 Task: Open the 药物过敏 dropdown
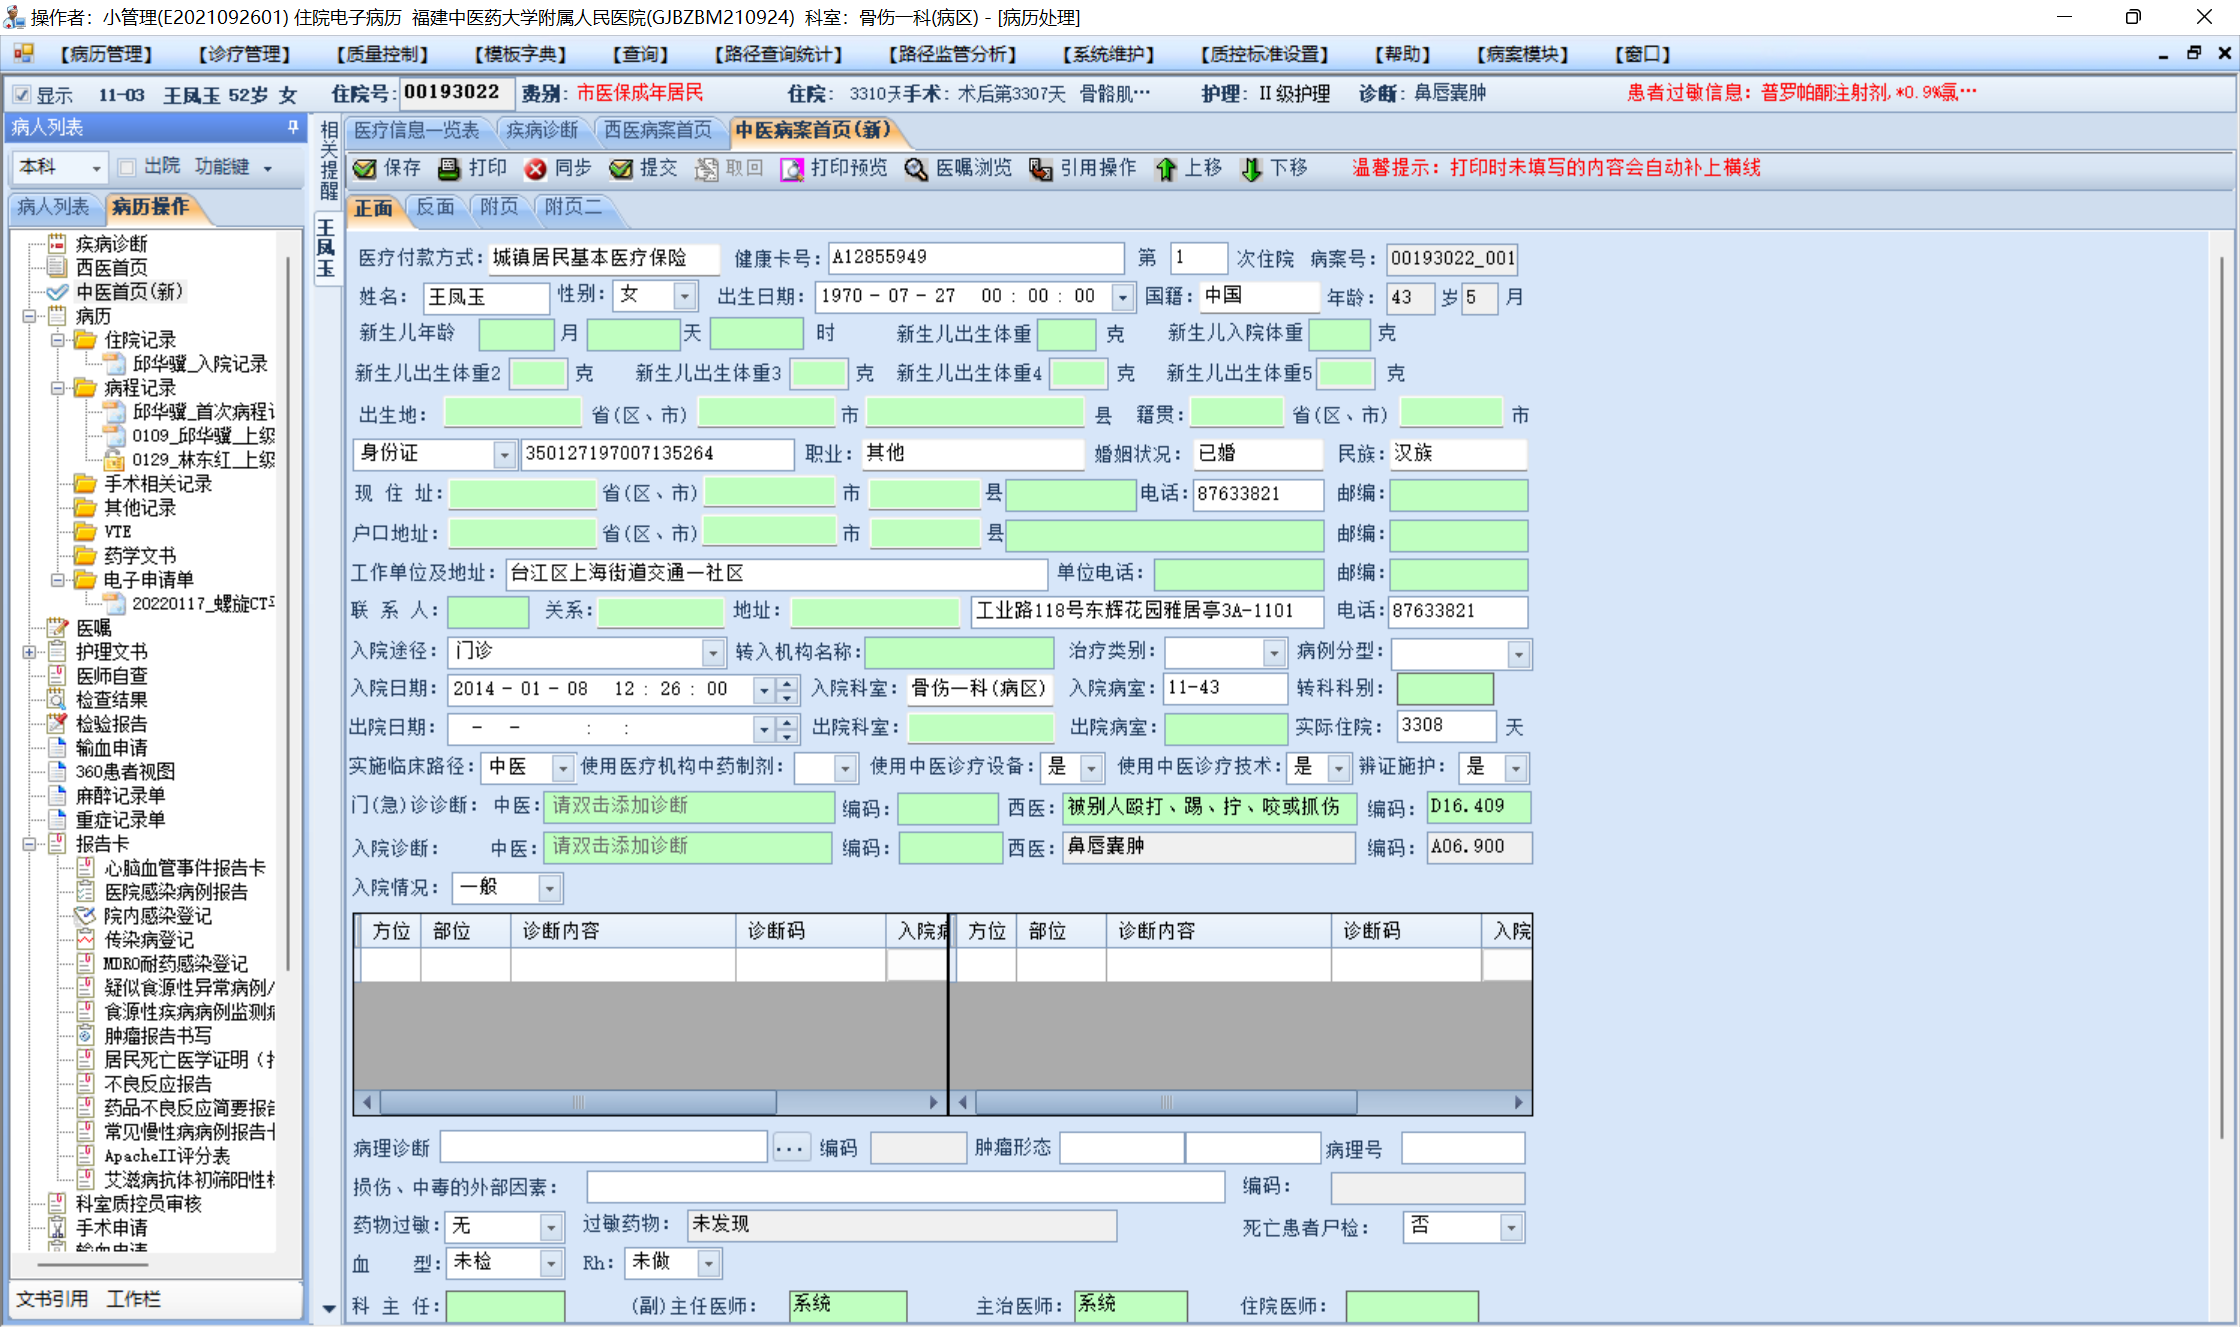tap(550, 1227)
